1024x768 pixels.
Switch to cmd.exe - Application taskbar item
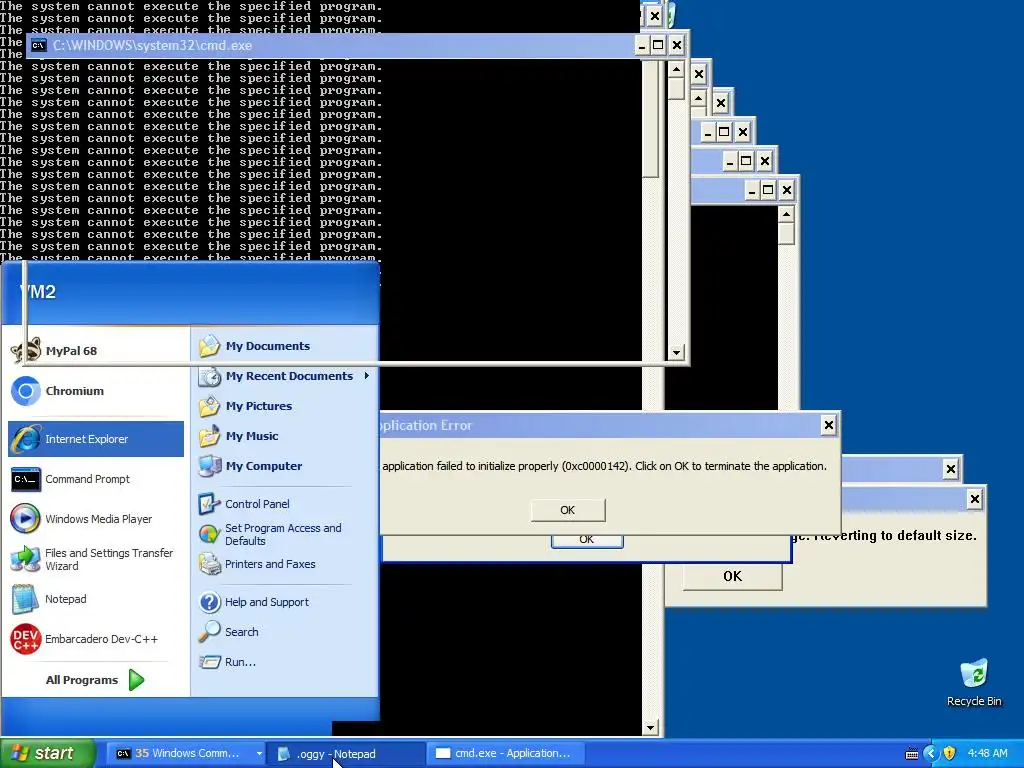506,754
